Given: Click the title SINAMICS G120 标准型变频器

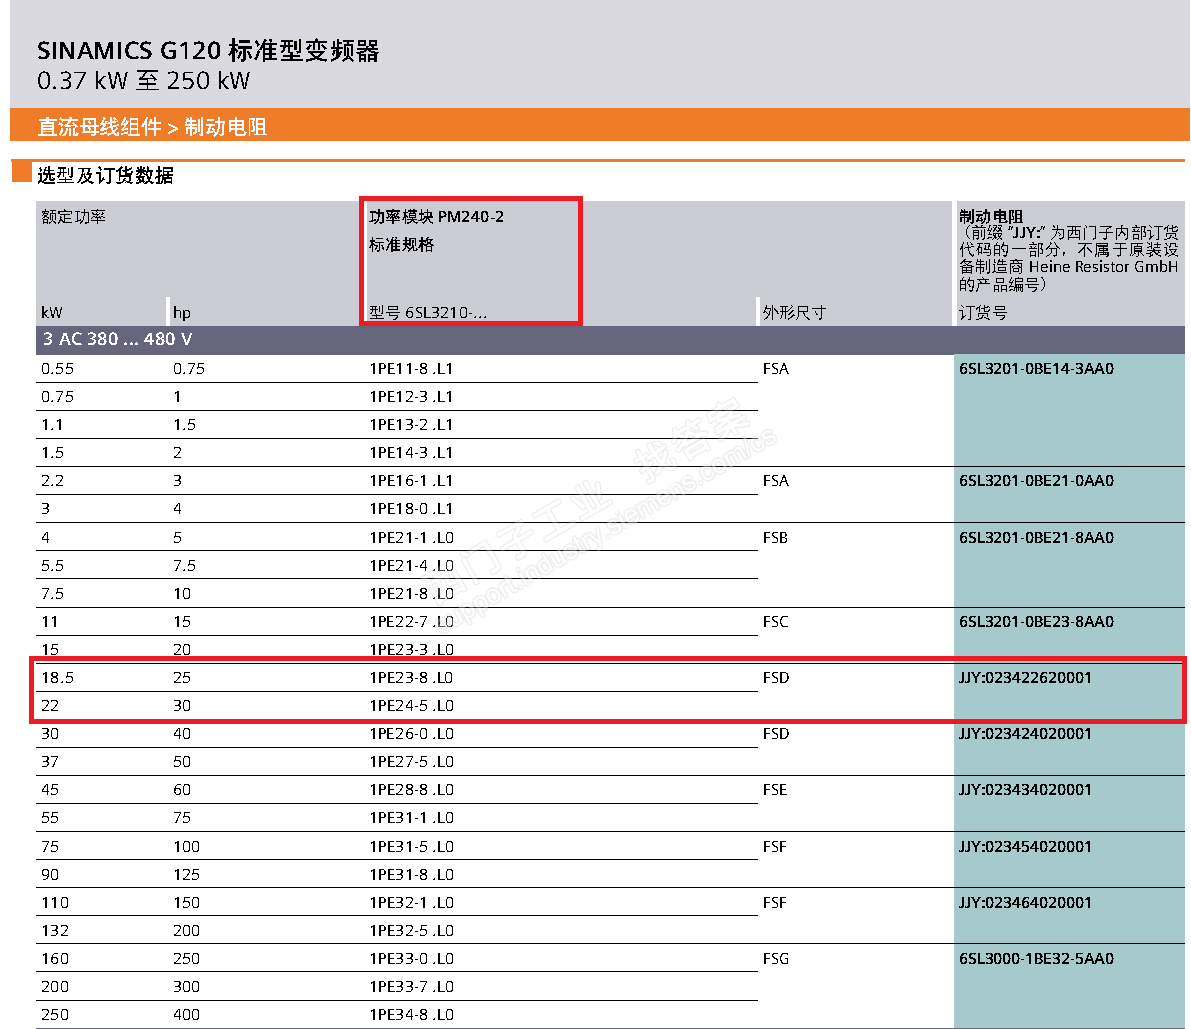Looking at the screenshot, I should tap(207, 51).
